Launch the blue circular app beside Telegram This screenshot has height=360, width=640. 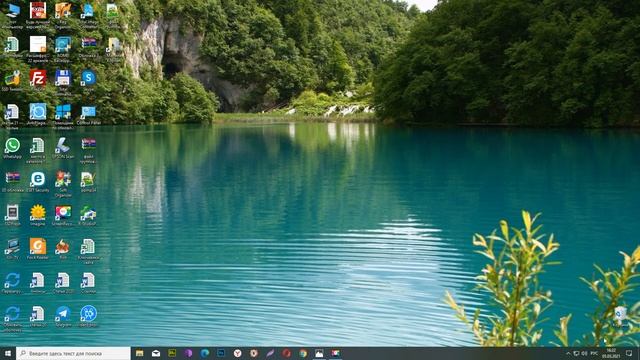pyautogui.click(x=88, y=314)
